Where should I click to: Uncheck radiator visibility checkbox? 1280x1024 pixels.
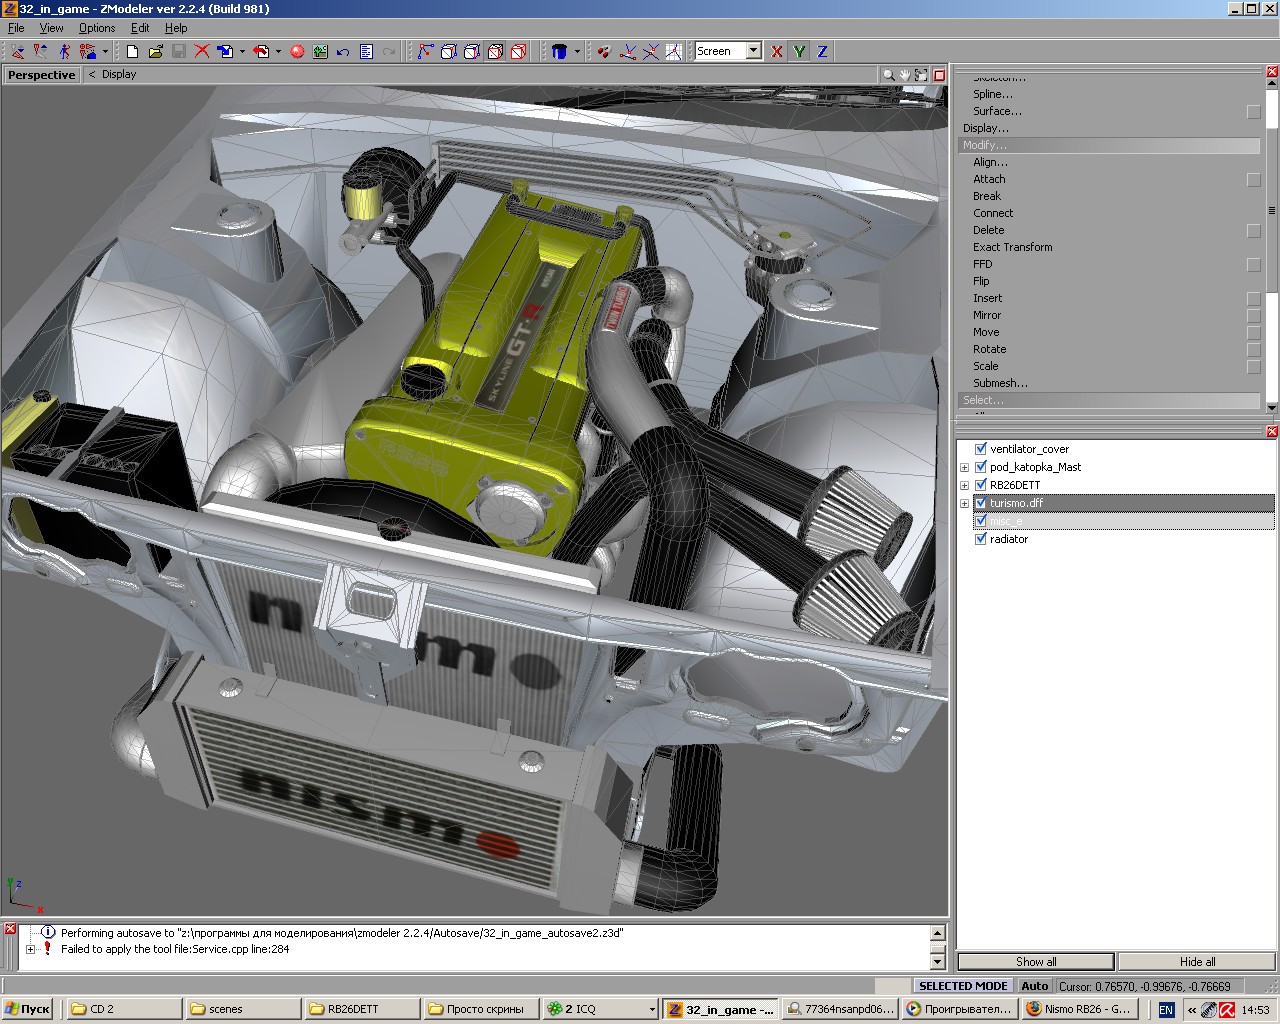point(981,539)
